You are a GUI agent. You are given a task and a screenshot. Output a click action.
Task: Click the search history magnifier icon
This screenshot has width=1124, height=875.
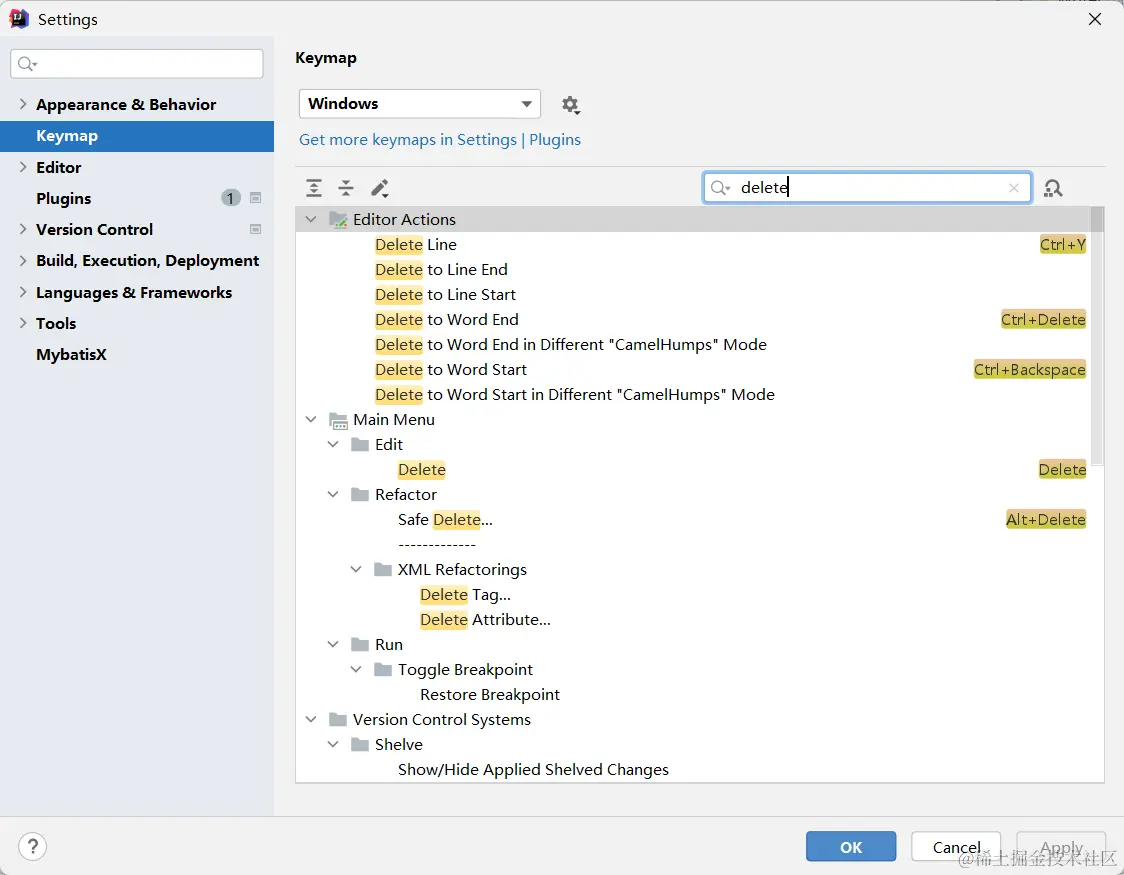click(x=720, y=188)
